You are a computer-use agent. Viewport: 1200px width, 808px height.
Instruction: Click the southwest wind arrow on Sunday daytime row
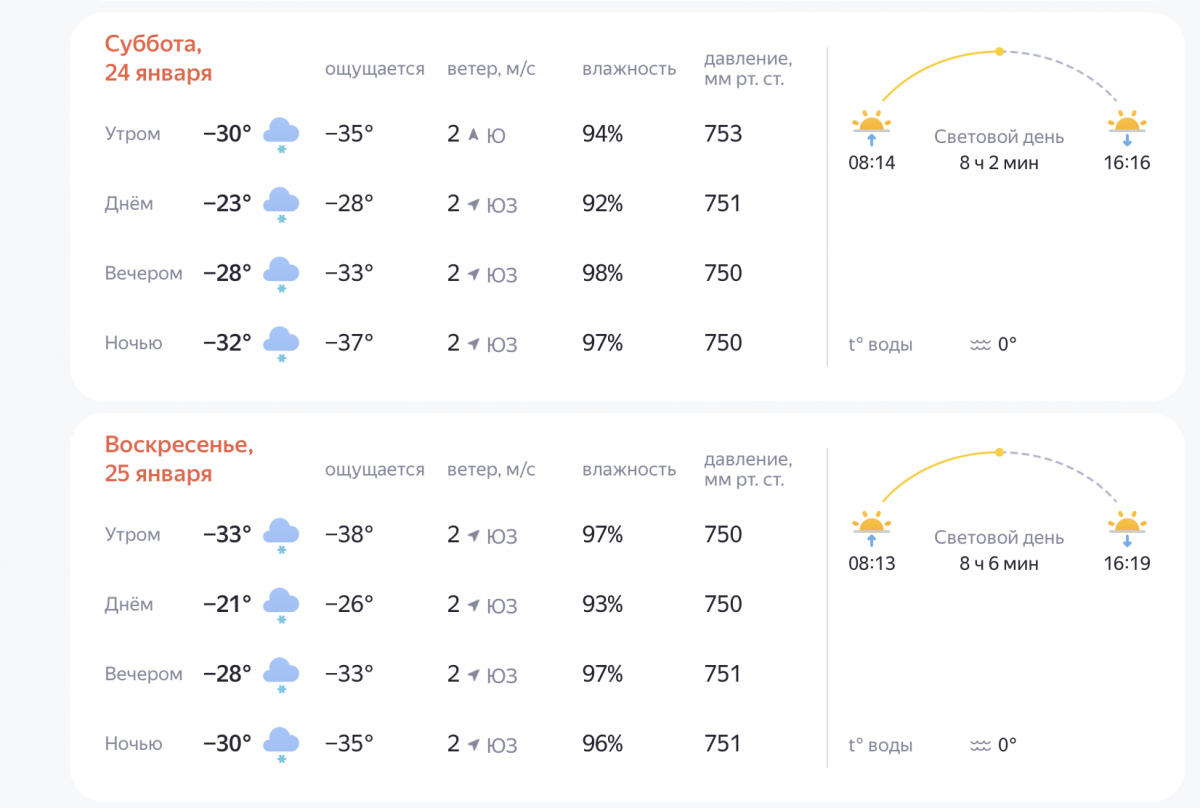pyautogui.click(x=471, y=604)
